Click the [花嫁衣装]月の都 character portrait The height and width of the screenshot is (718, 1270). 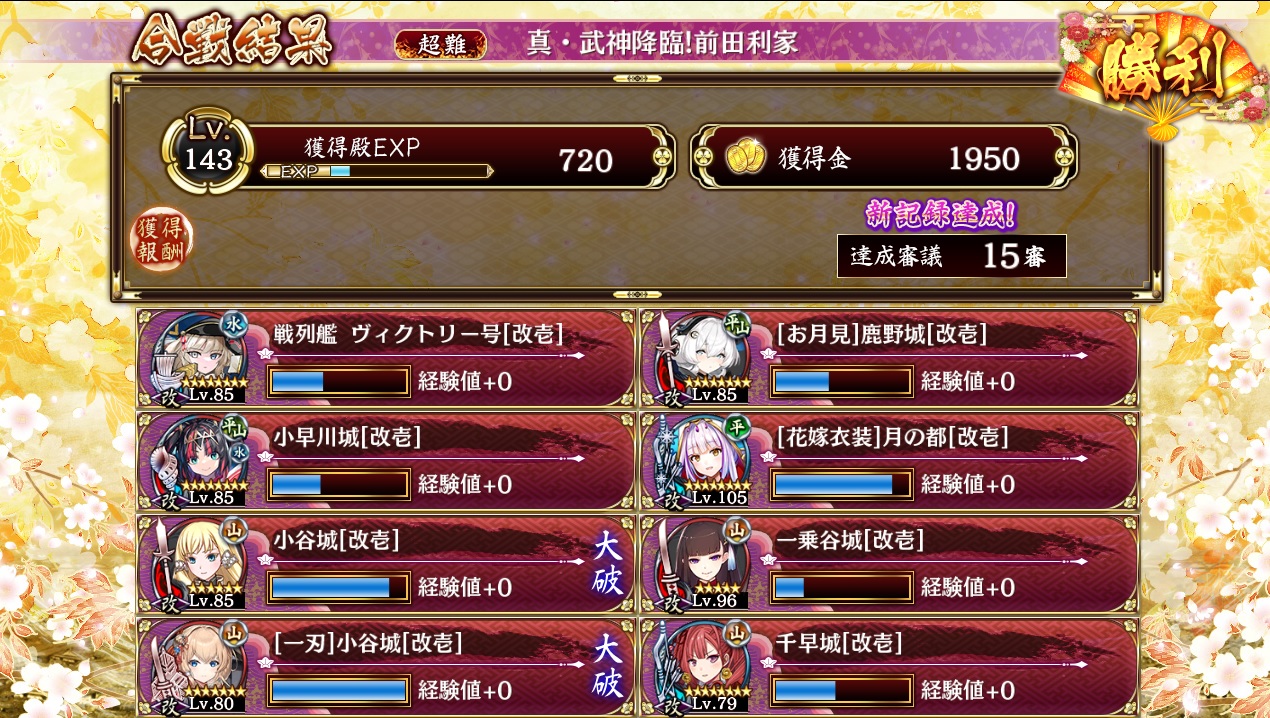[702, 461]
